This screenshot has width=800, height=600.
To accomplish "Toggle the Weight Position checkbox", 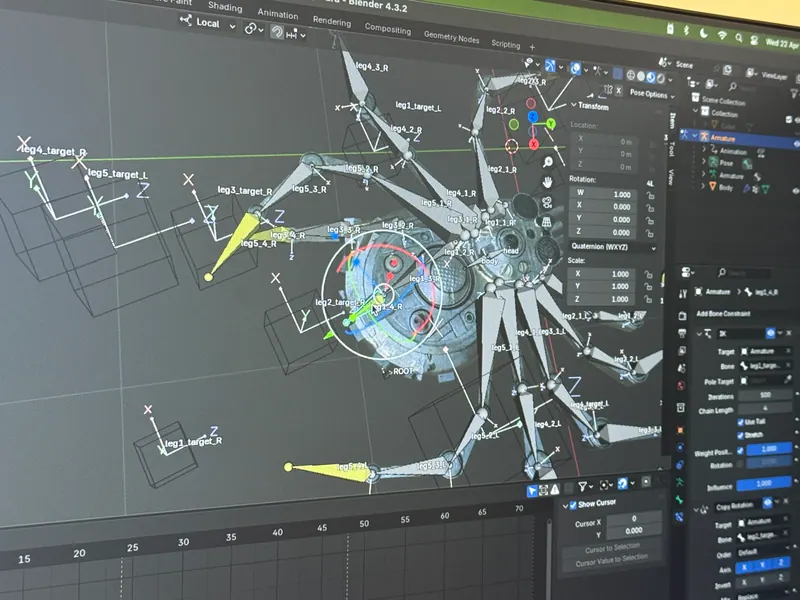I will click(x=740, y=451).
